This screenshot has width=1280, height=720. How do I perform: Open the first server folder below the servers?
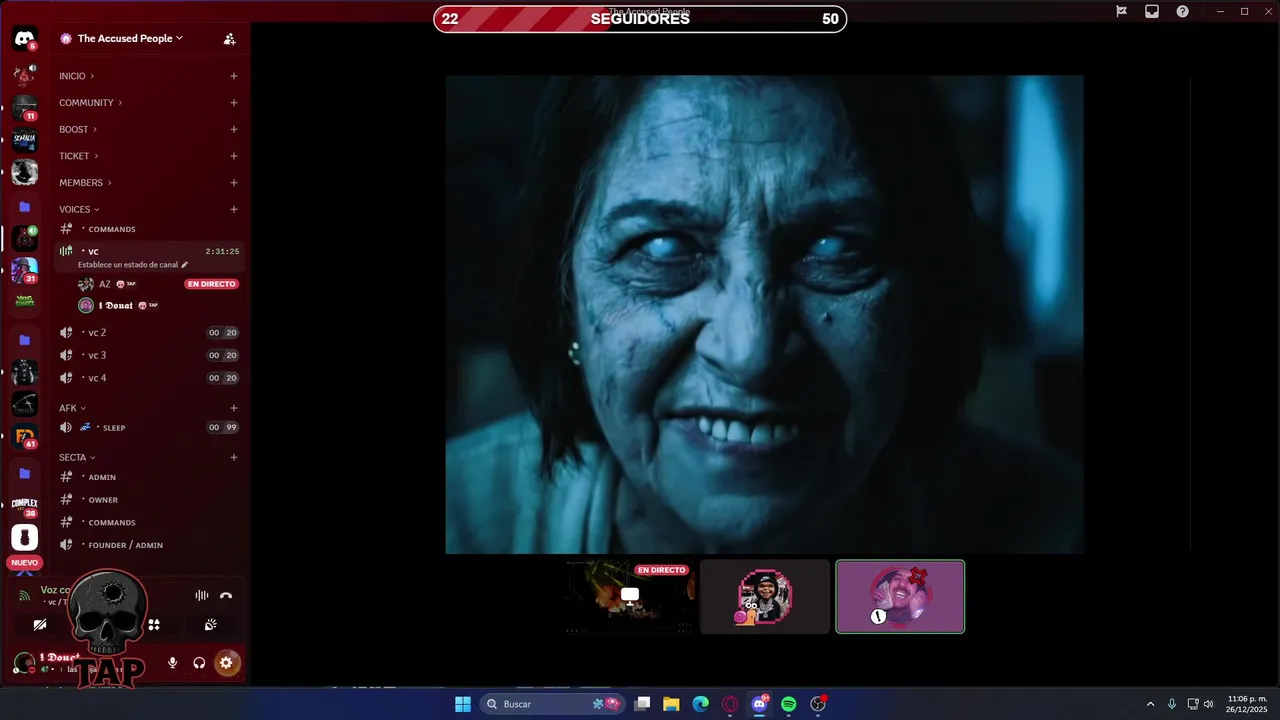(24, 206)
